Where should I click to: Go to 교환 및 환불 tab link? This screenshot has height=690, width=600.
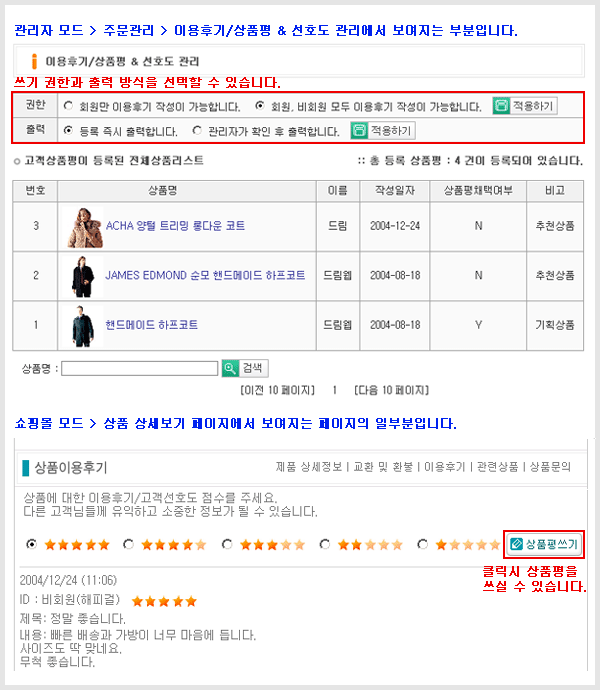click(x=383, y=466)
